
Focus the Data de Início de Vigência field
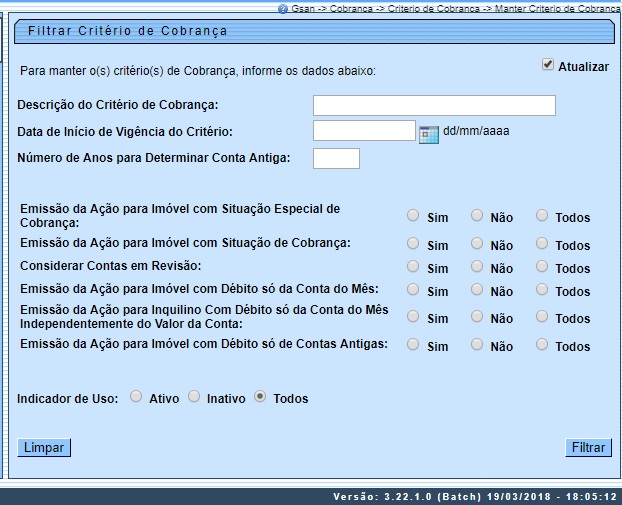364,131
